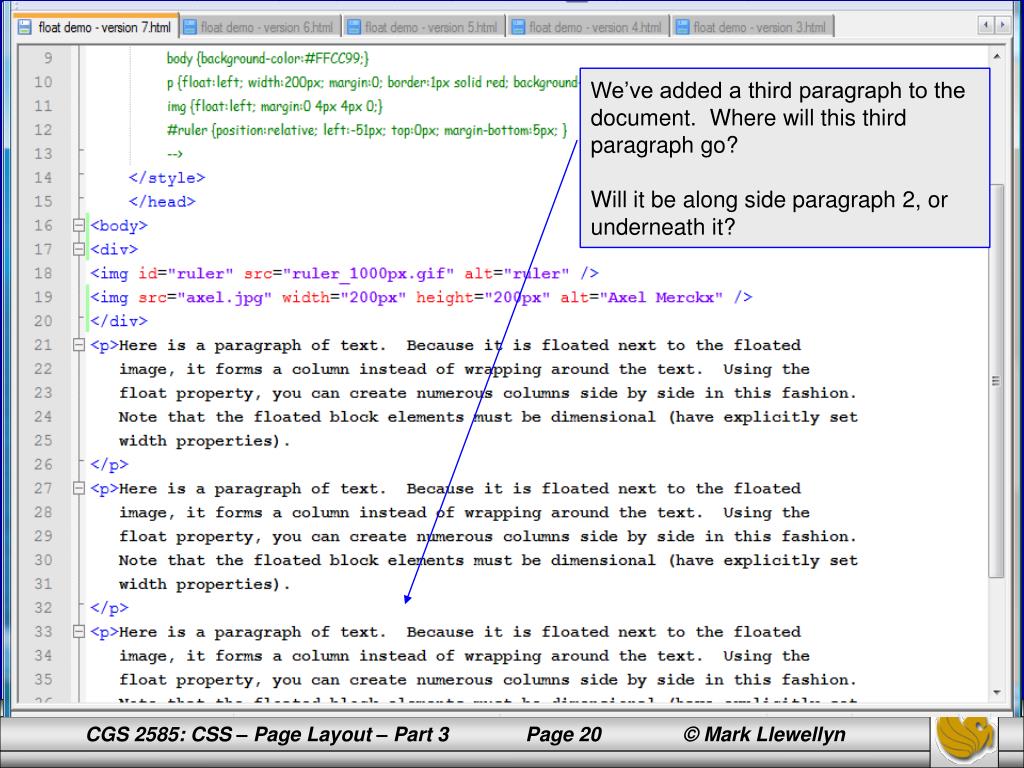The height and width of the screenshot is (768, 1024).
Task: Click the closing </div> tag on line 20
Action: tap(119, 321)
